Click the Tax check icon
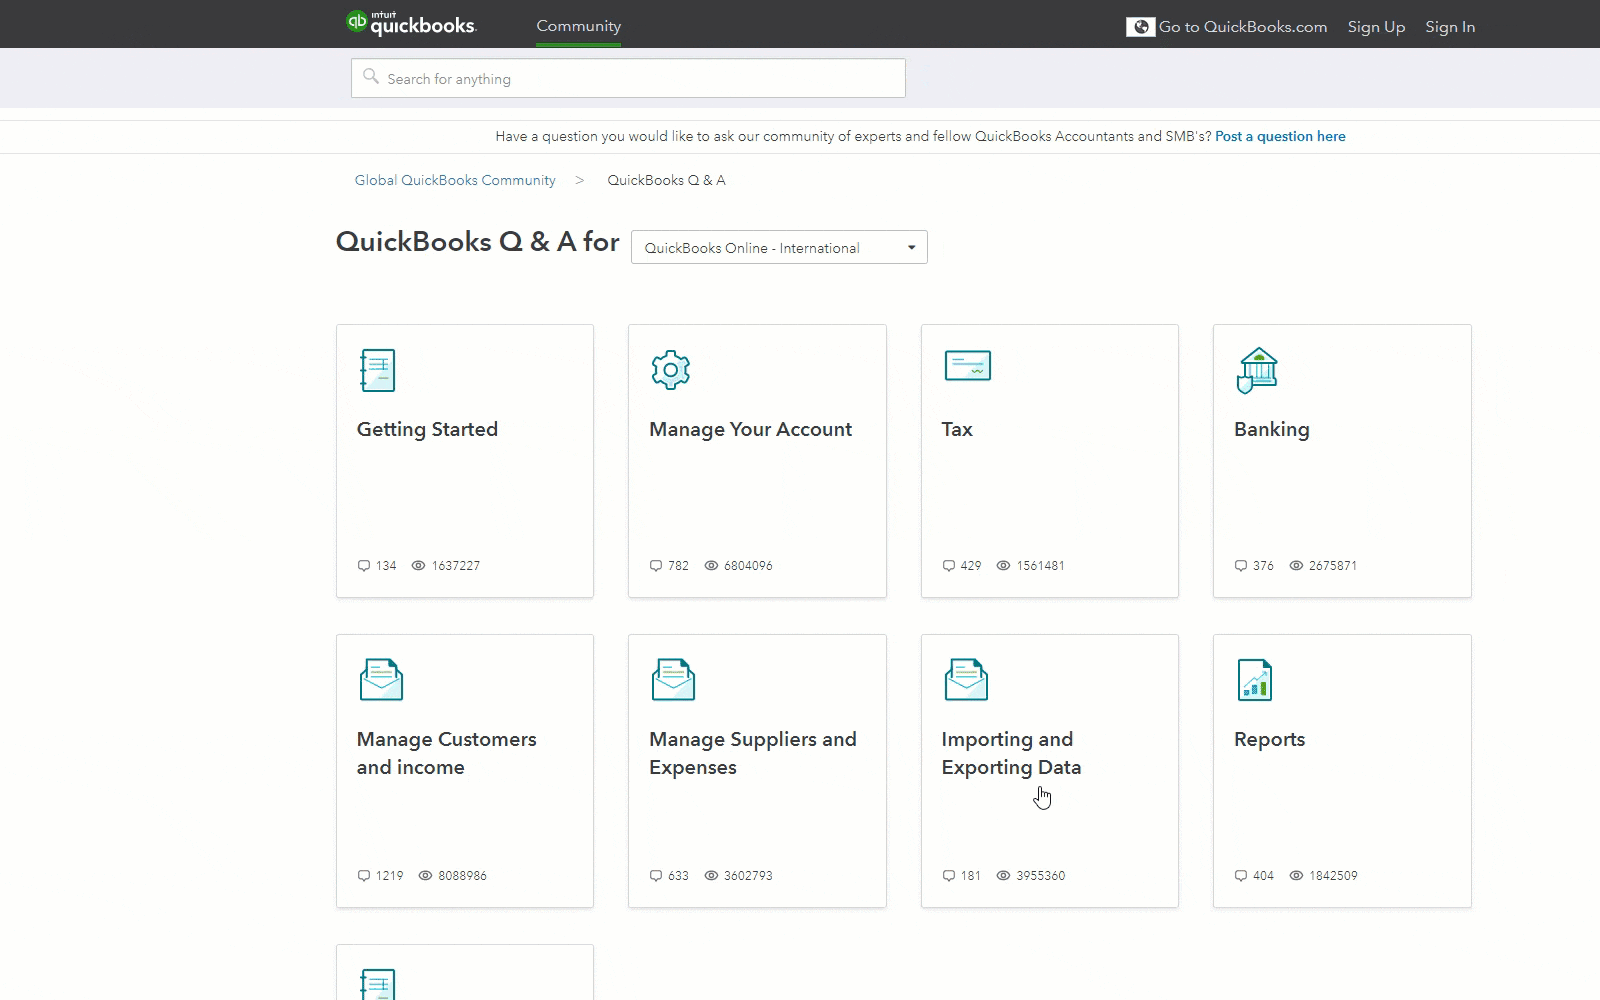The height and width of the screenshot is (1000, 1600). (966, 366)
